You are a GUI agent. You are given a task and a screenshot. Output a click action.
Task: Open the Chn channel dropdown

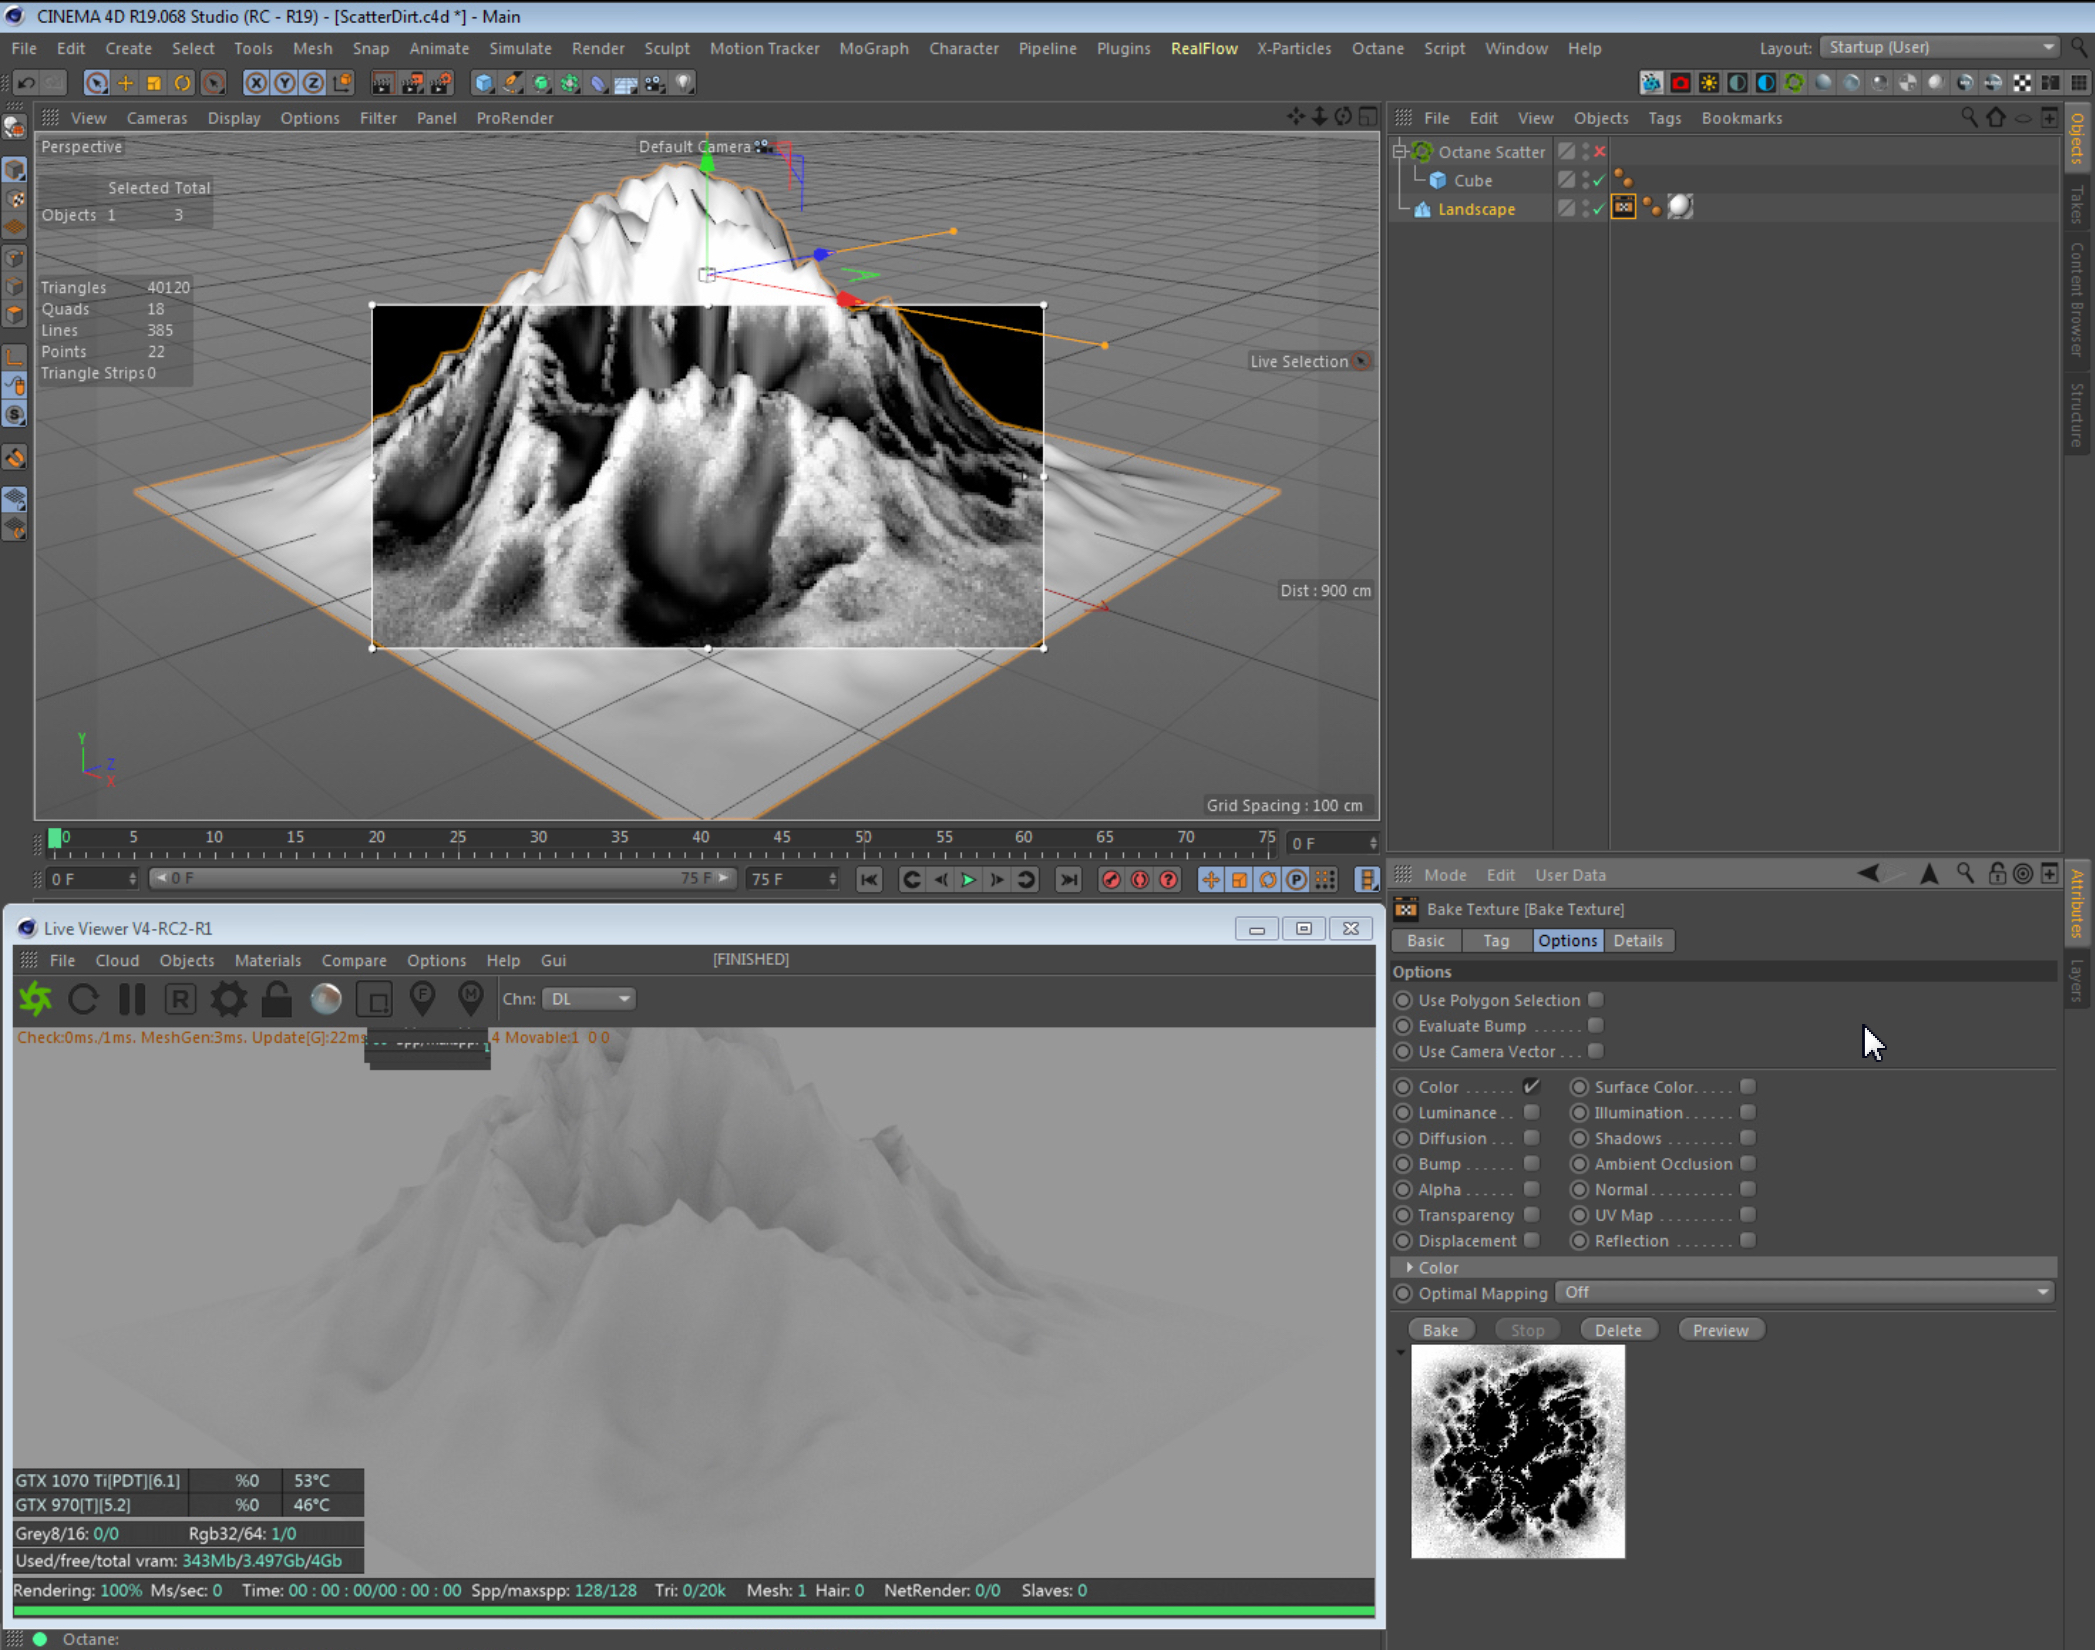coord(589,999)
